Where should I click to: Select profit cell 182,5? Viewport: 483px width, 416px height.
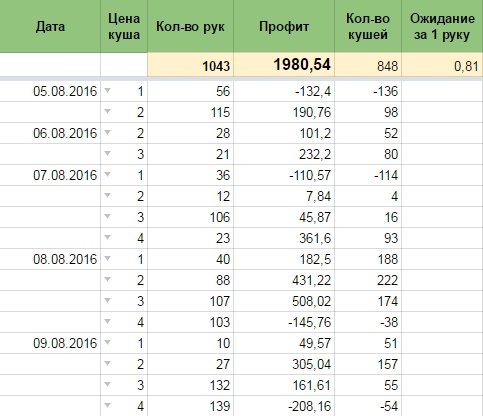click(284, 259)
